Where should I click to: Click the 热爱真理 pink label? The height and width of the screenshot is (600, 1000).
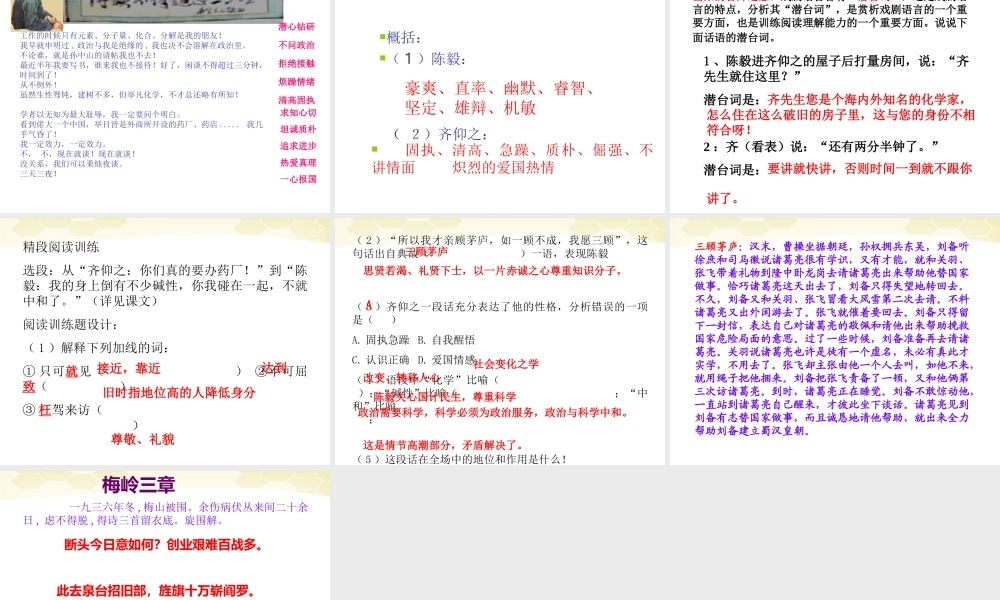pos(297,162)
